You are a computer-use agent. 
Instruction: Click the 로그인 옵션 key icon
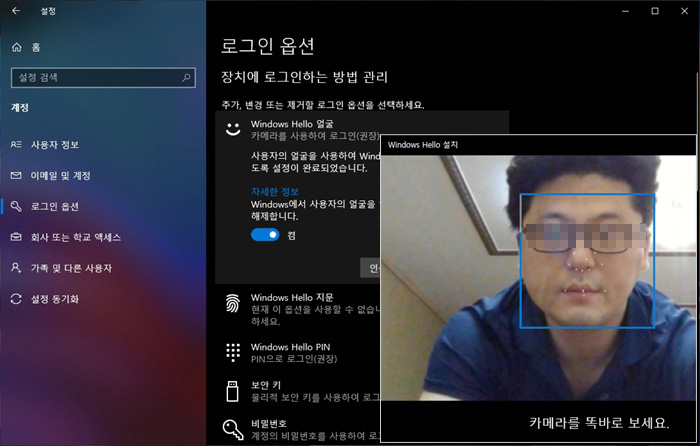point(16,206)
